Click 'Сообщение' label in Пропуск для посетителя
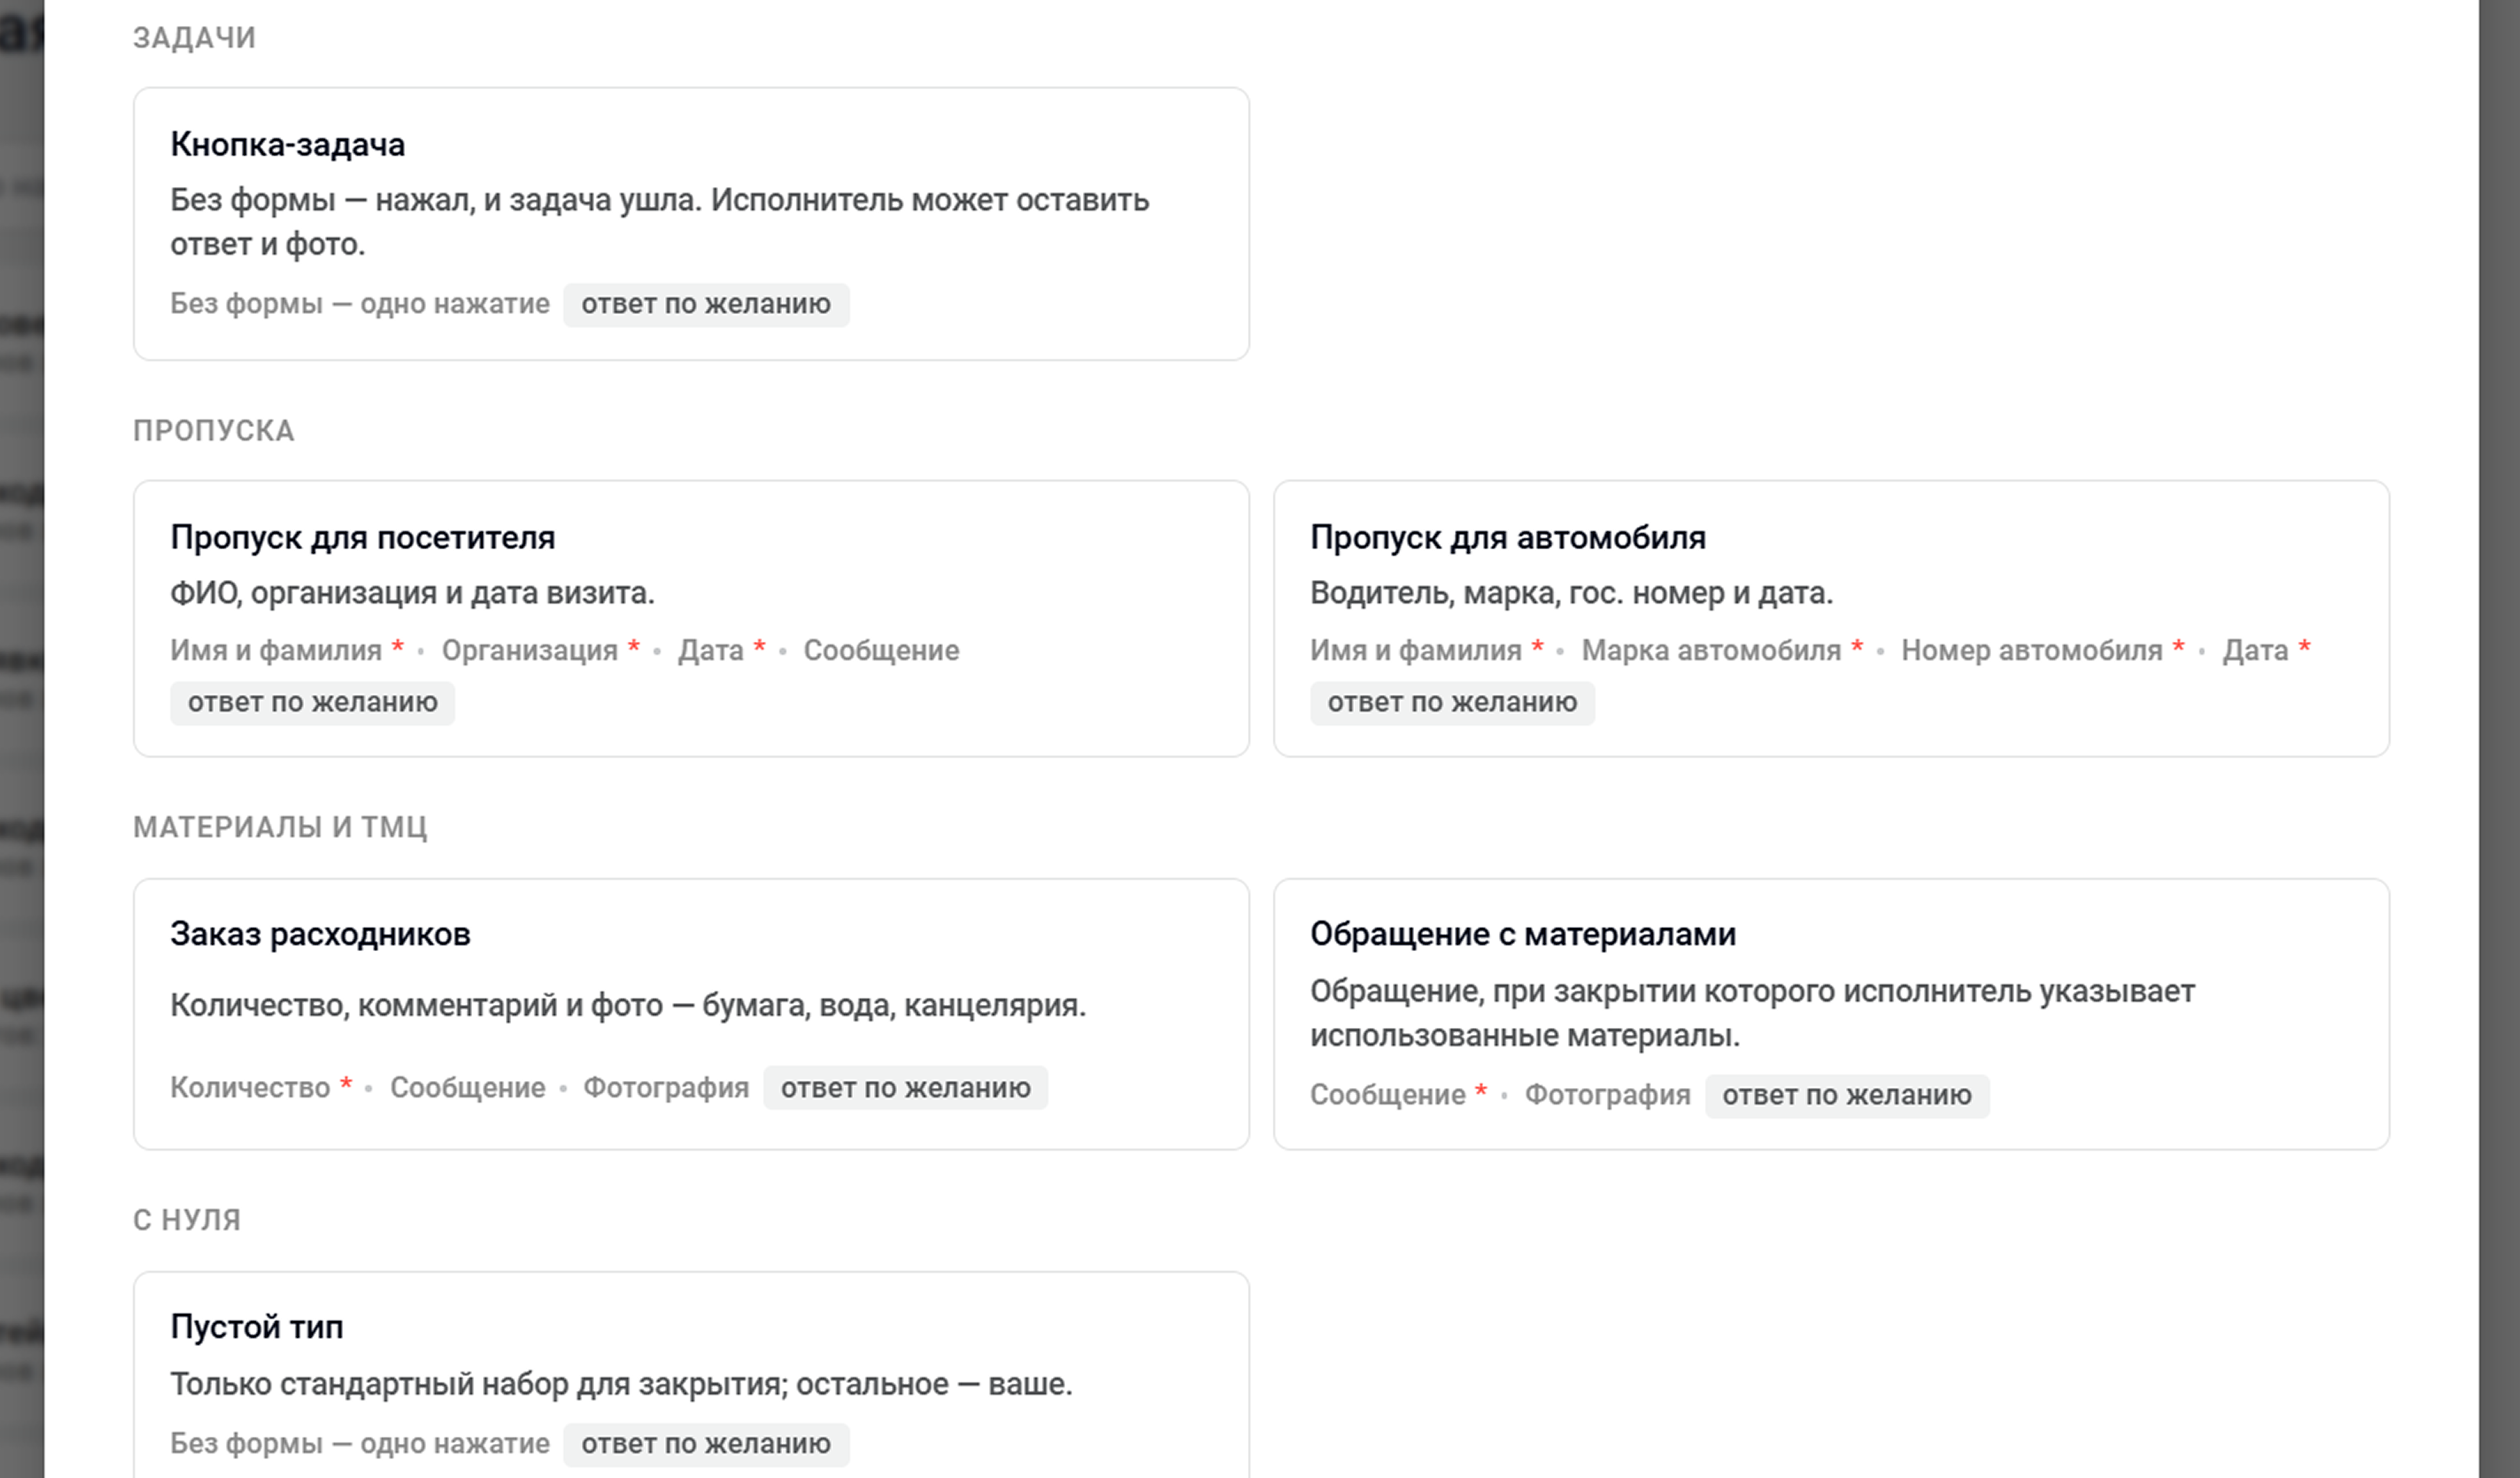The height and width of the screenshot is (1478, 2520). point(881,651)
